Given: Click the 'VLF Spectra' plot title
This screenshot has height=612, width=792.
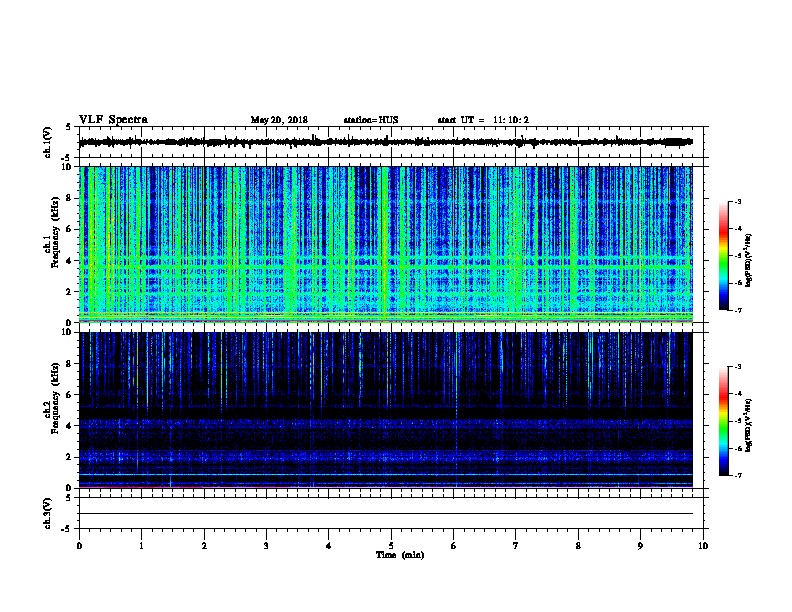Looking at the screenshot, I should coord(113,120).
